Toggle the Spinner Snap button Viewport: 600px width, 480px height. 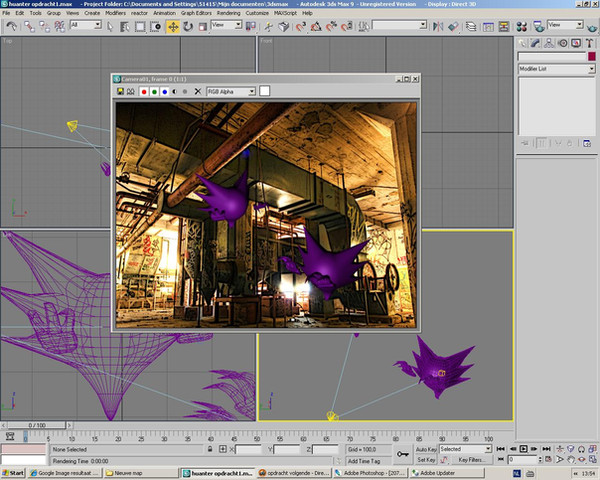[347, 26]
